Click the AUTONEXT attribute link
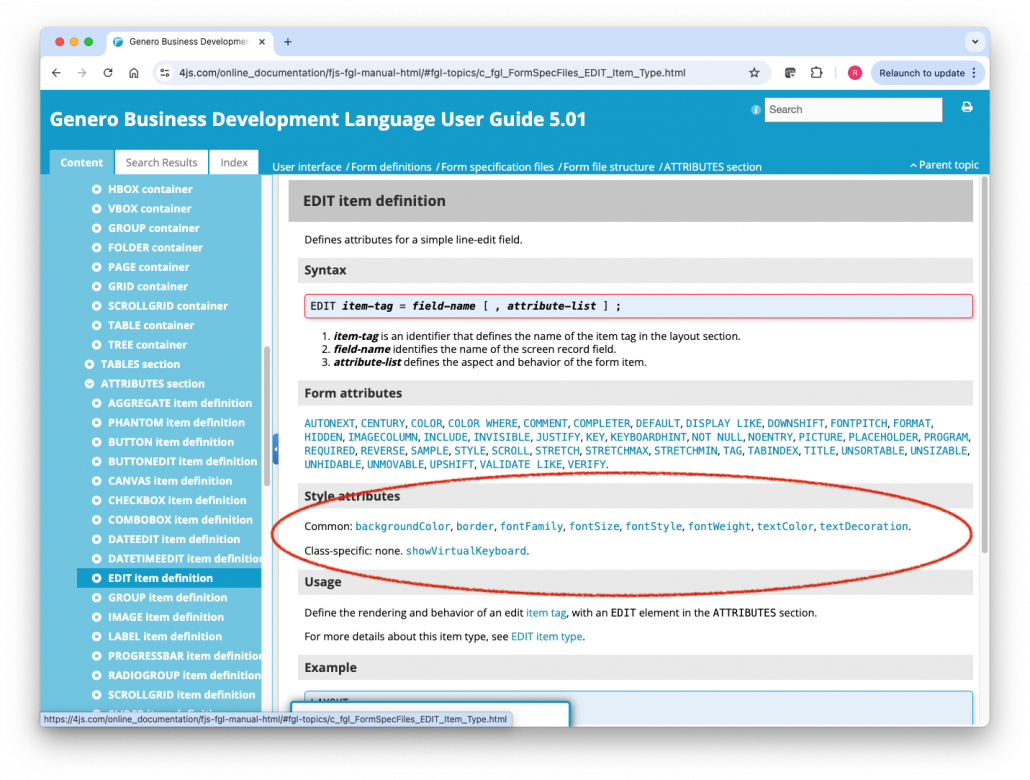The image size is (1030, 780). (329, 423)
